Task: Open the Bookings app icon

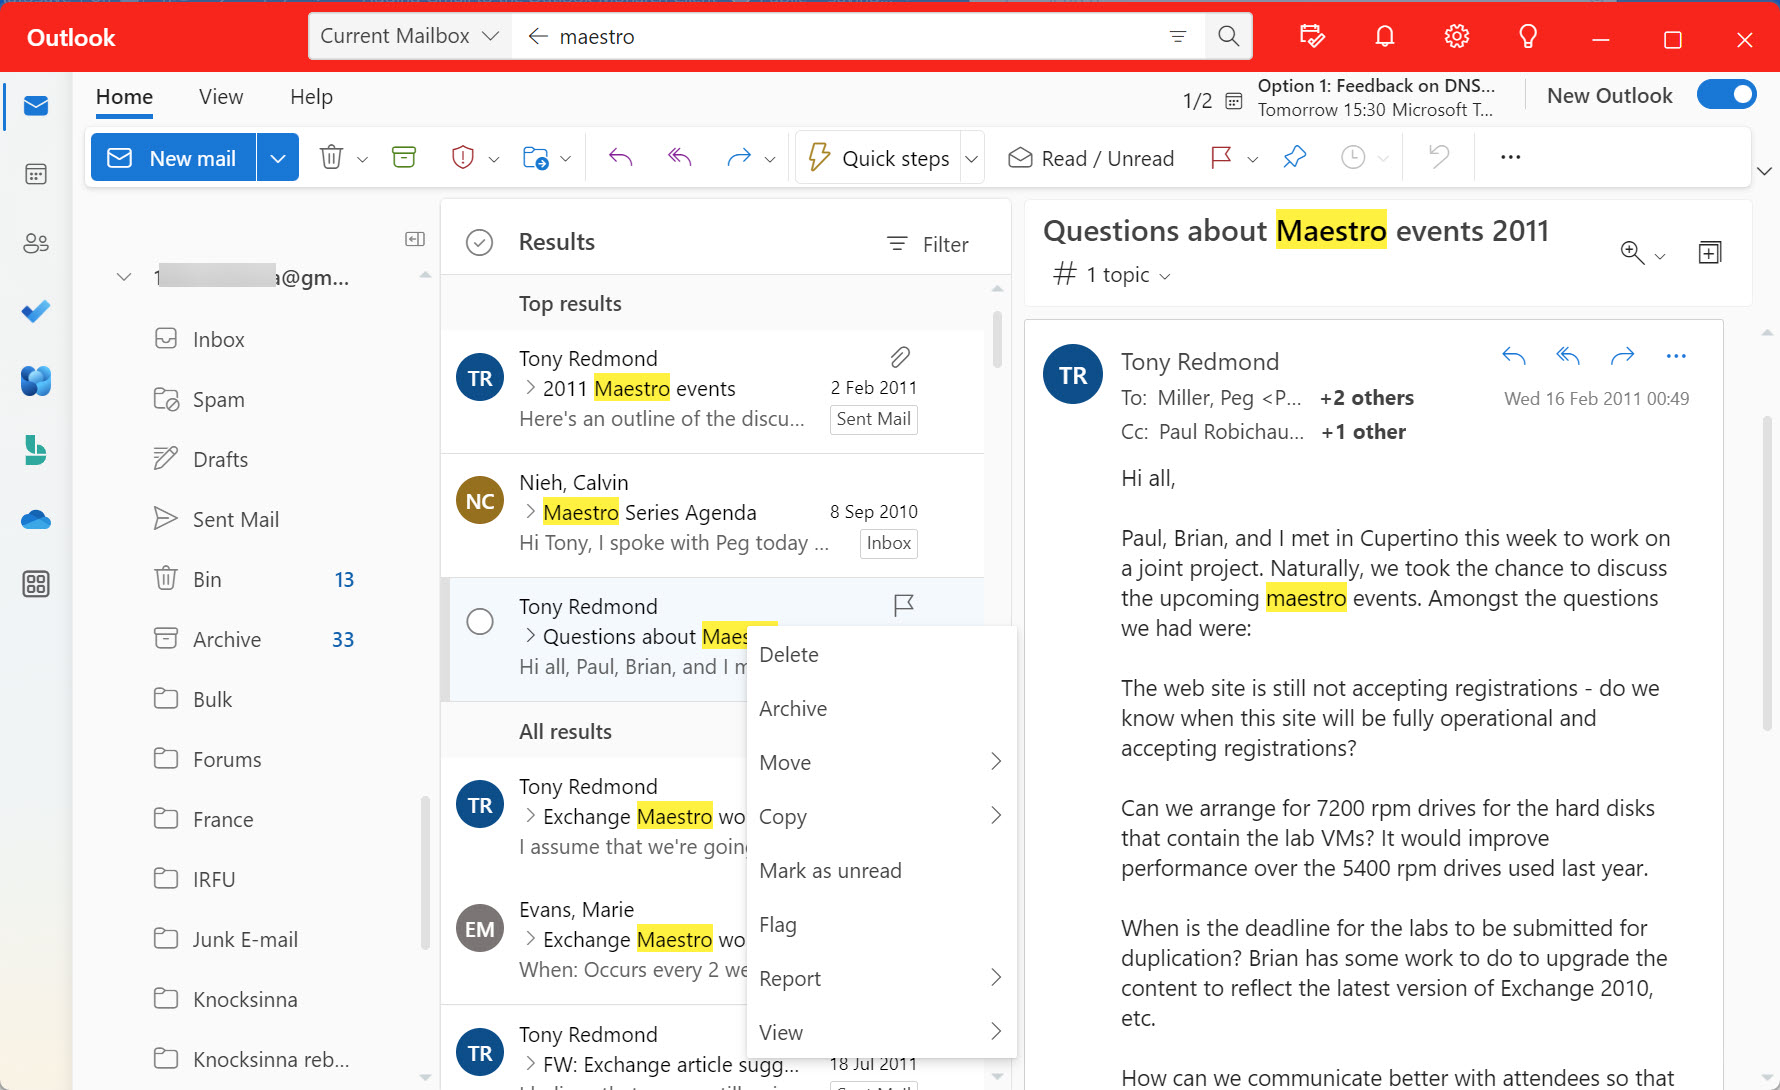Action: tap(36, 450)
